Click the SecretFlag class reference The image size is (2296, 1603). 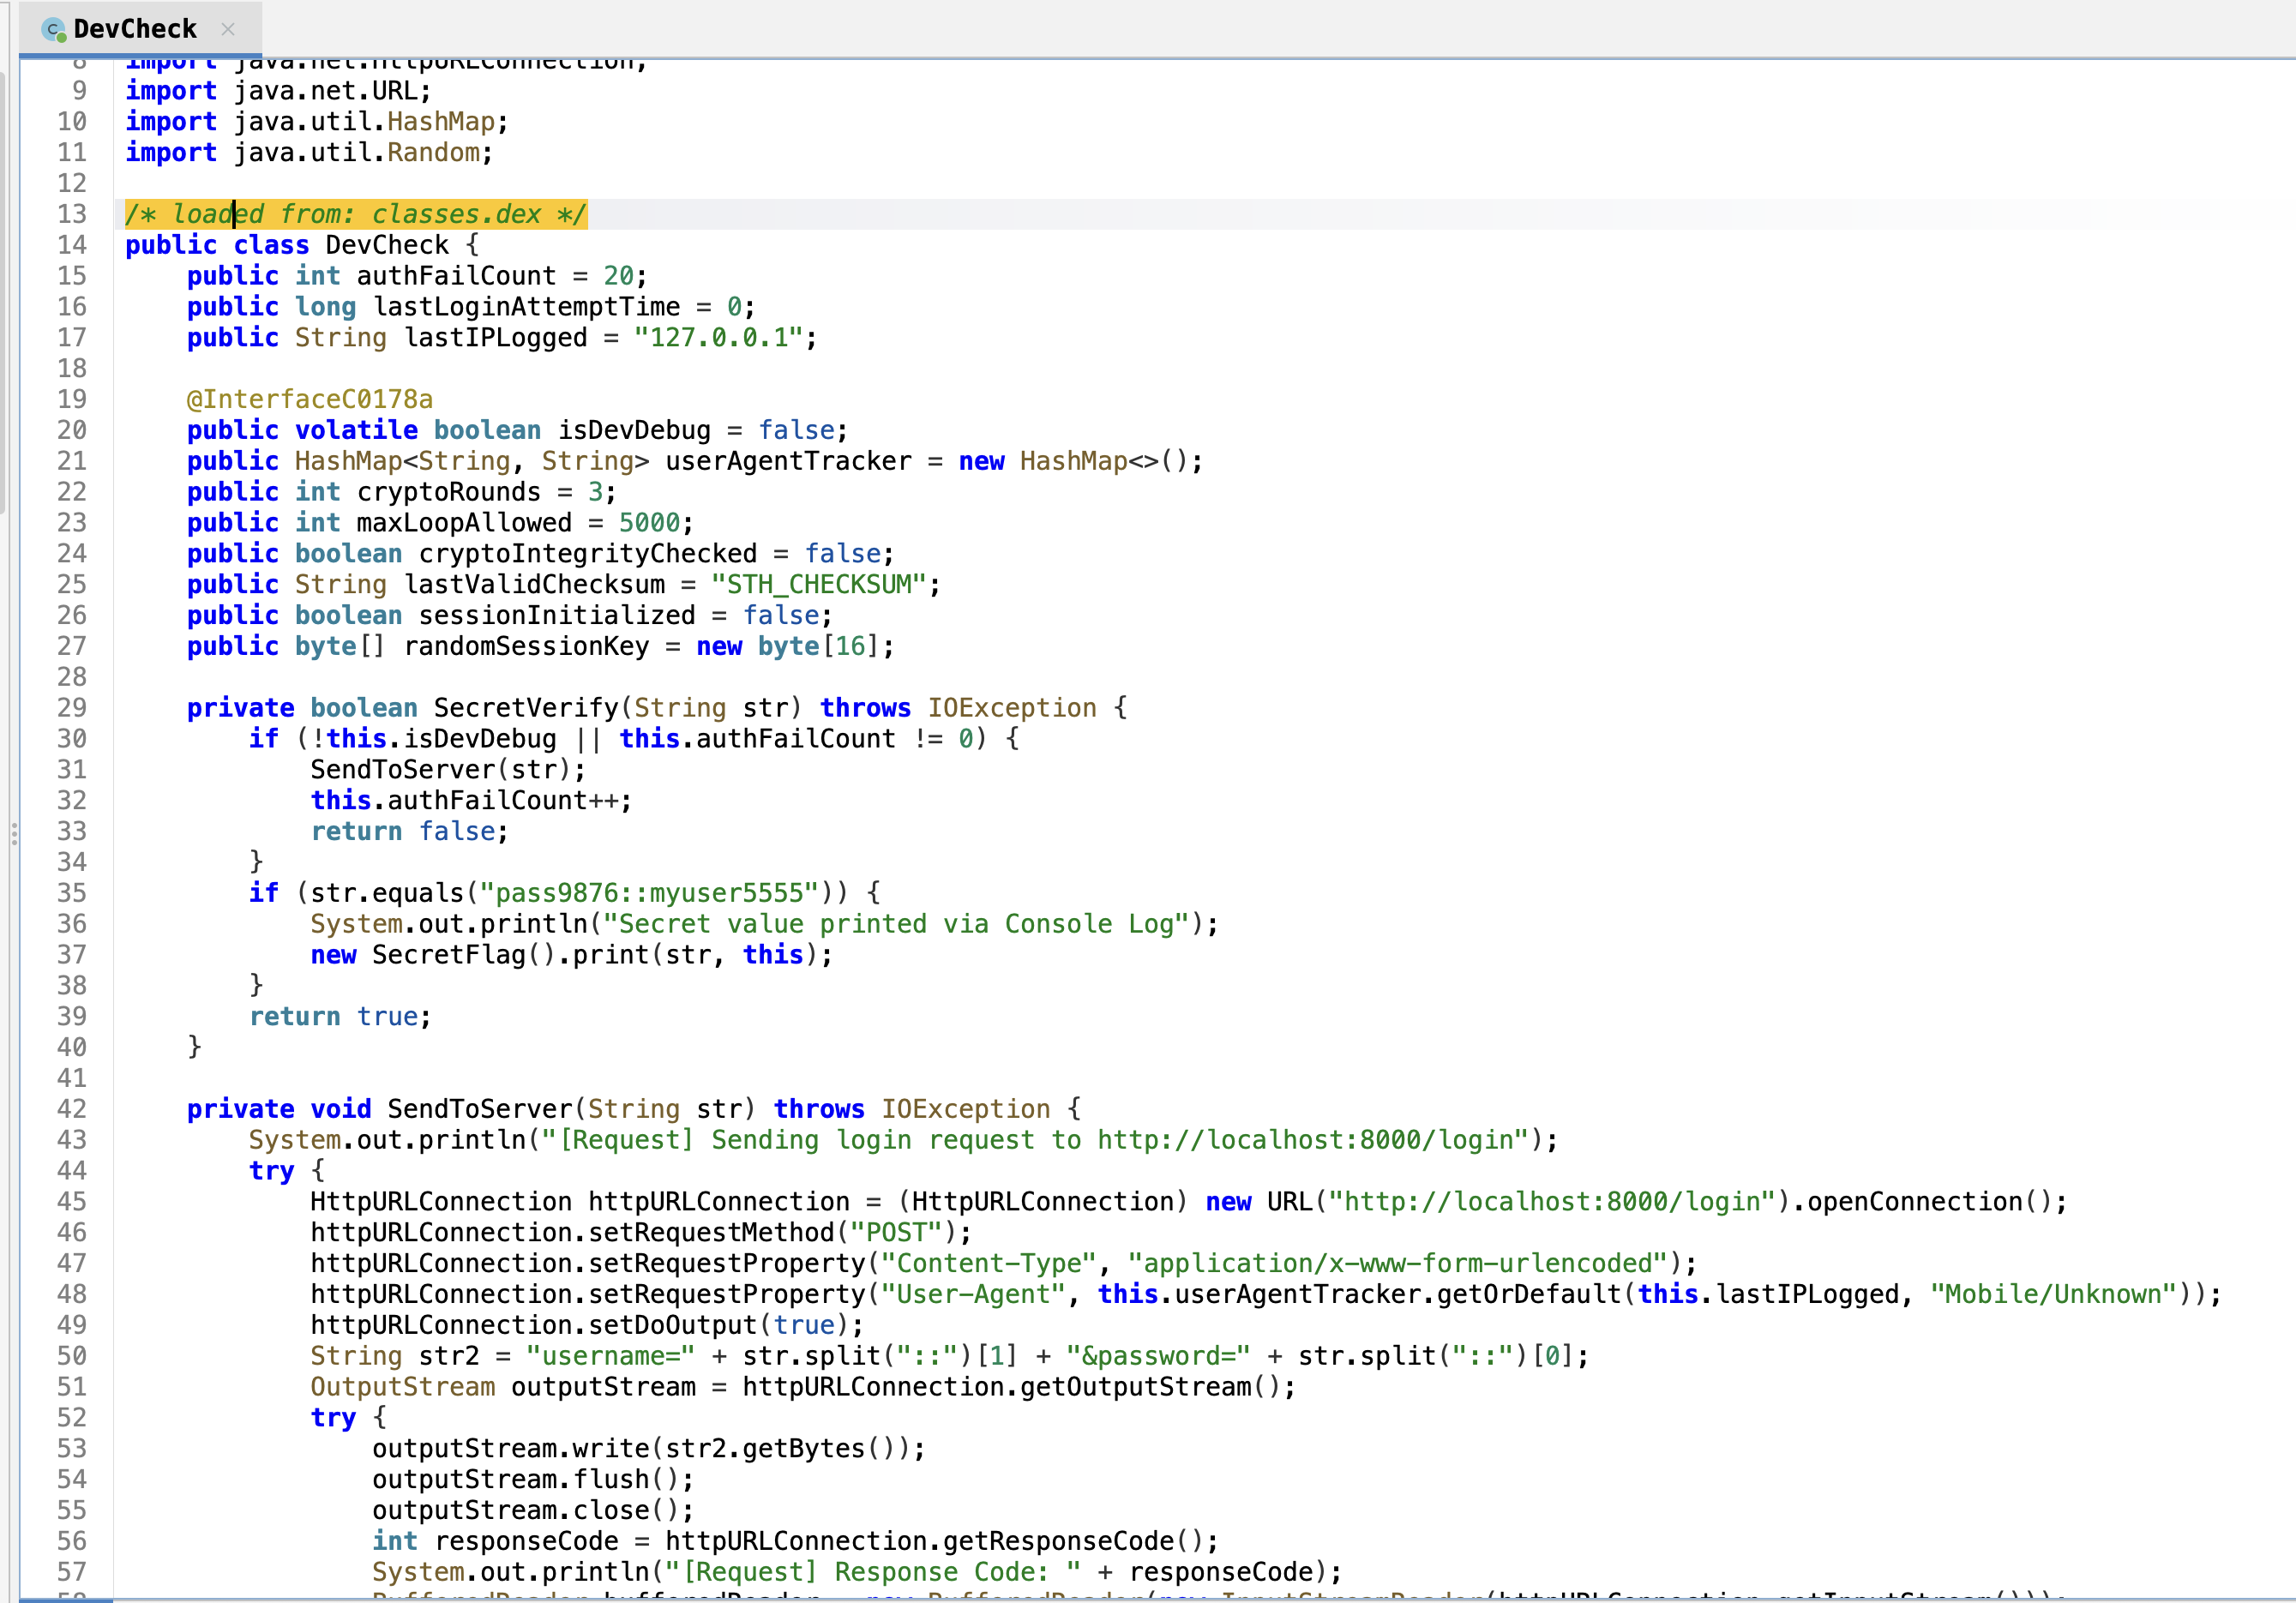449,955
